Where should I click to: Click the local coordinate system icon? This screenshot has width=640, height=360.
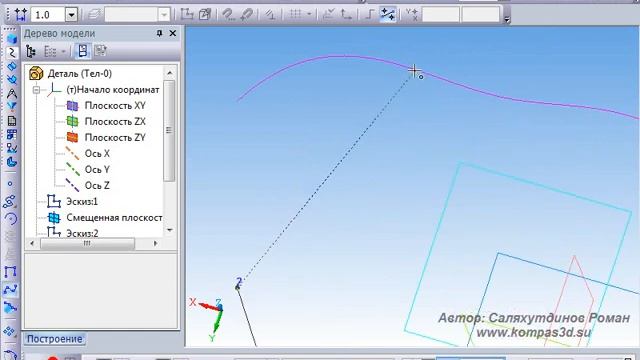[329, 15]
